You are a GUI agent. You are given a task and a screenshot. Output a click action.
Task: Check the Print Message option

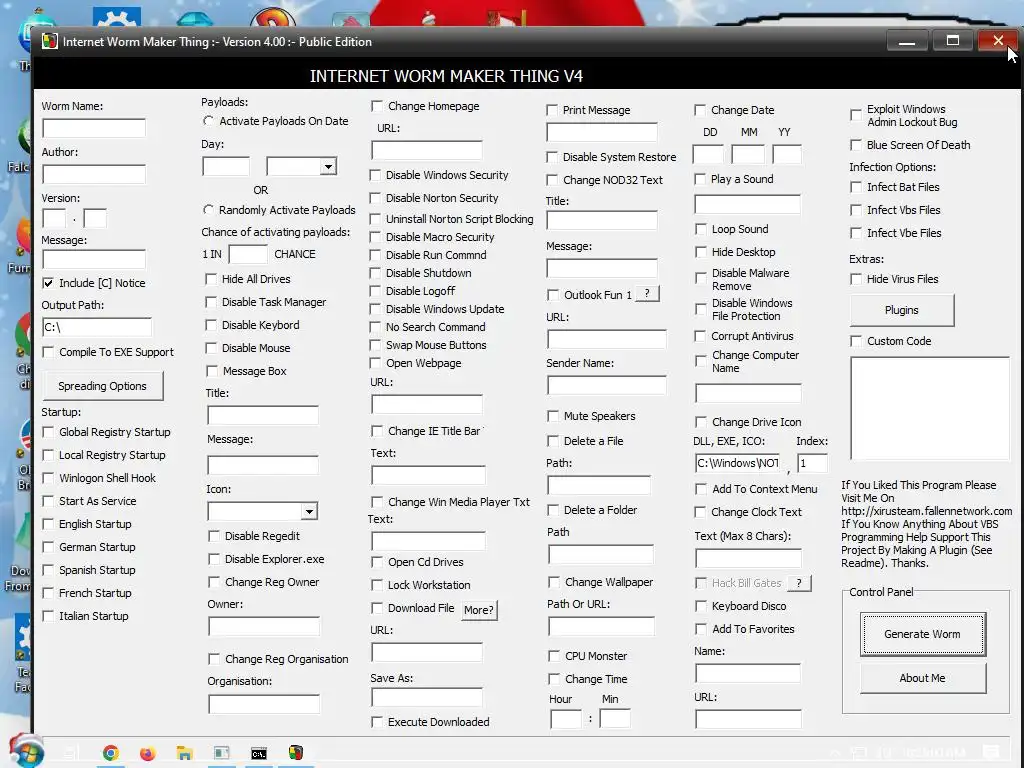pos(552,110)
